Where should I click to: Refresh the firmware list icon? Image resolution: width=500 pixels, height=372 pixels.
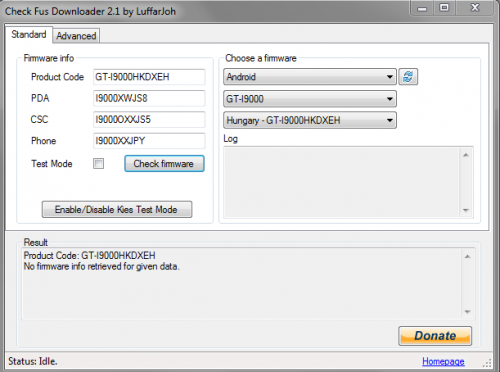tap(408, 77)
